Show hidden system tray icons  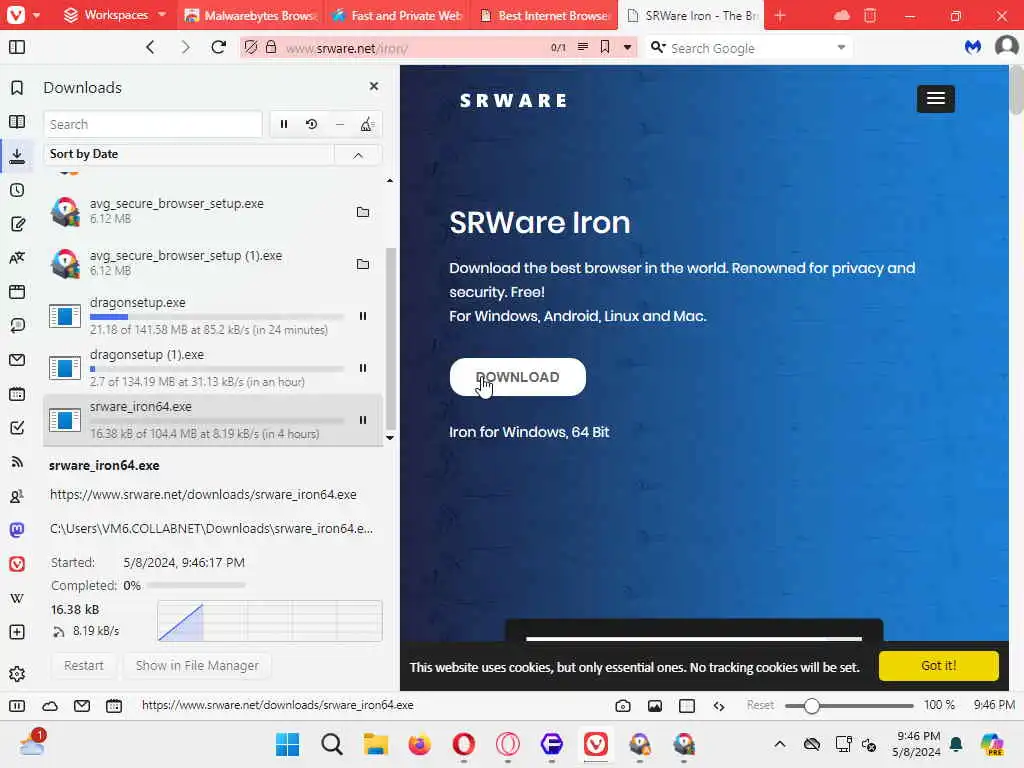(x=780, y=744)
